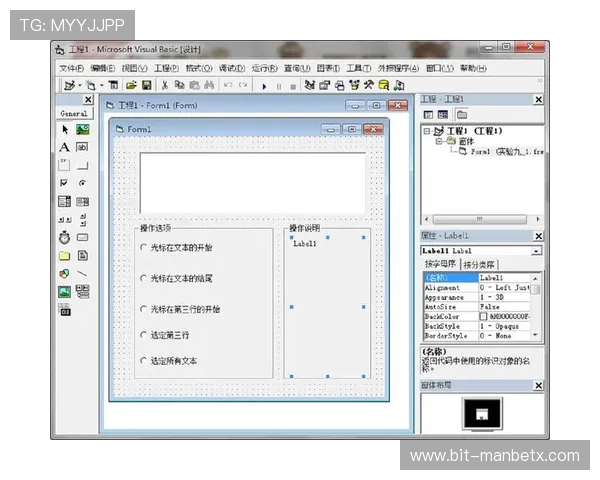600x480 pixels.
Task: Select the OptionButton control in the toolbox
Action: (82, 183)
